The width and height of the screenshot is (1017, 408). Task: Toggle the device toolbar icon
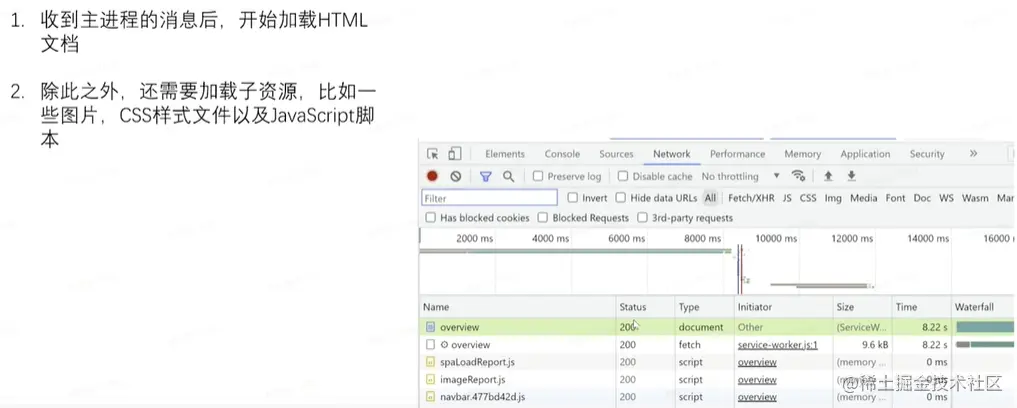coord(455,154)
